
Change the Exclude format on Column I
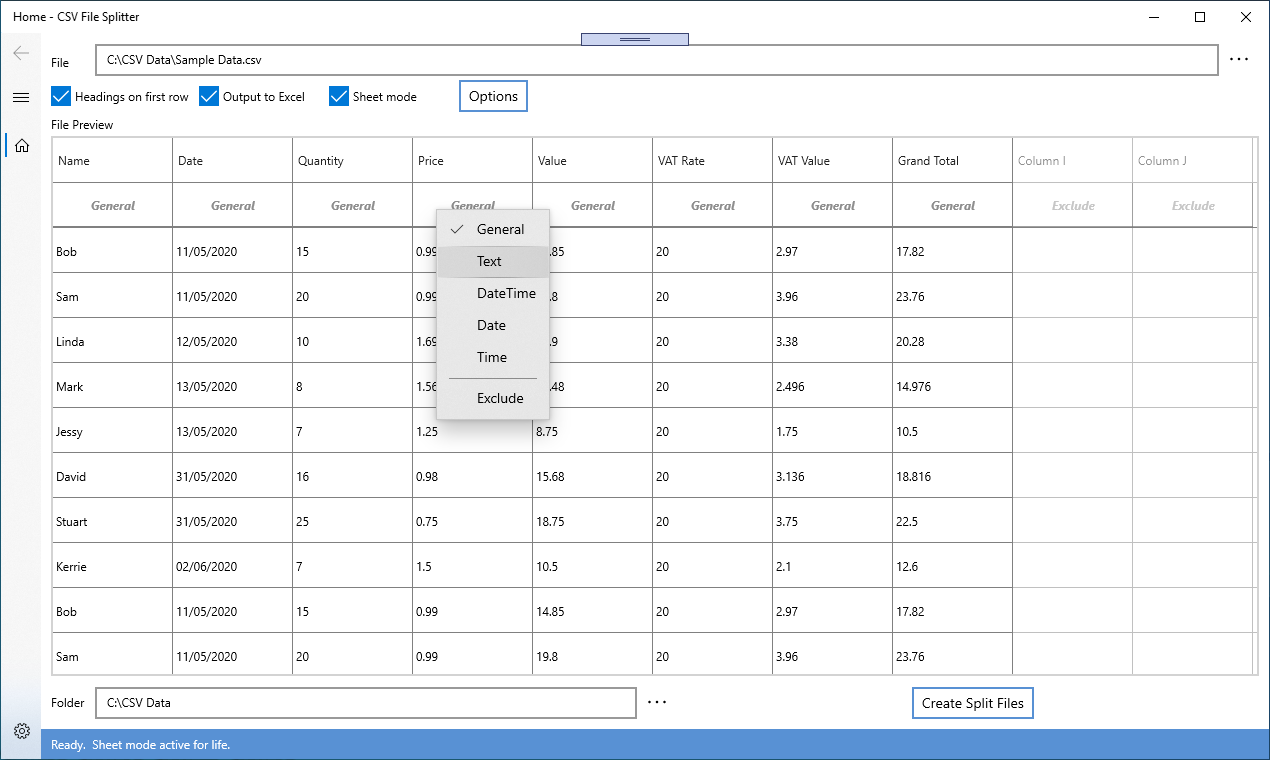pyautogui.click(x=1072, y=205)
